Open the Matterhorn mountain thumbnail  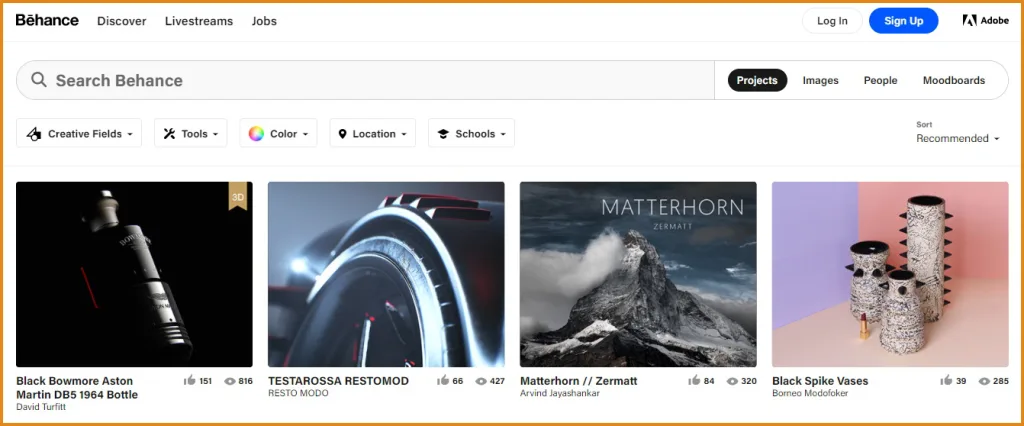click(638, 274)
